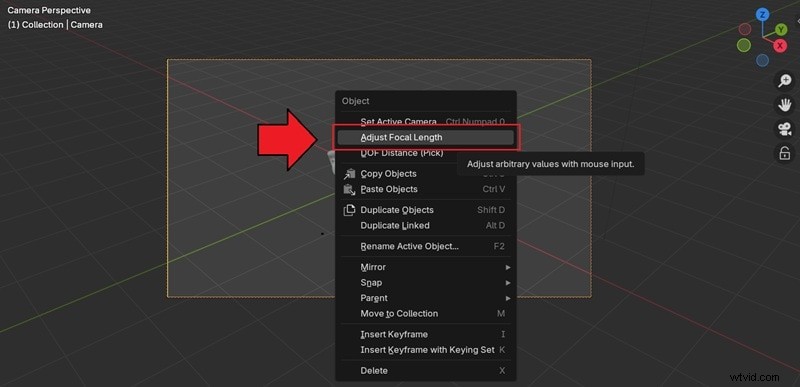
Task: Choose Duplicate Linked entry
Action: [426, 225]
